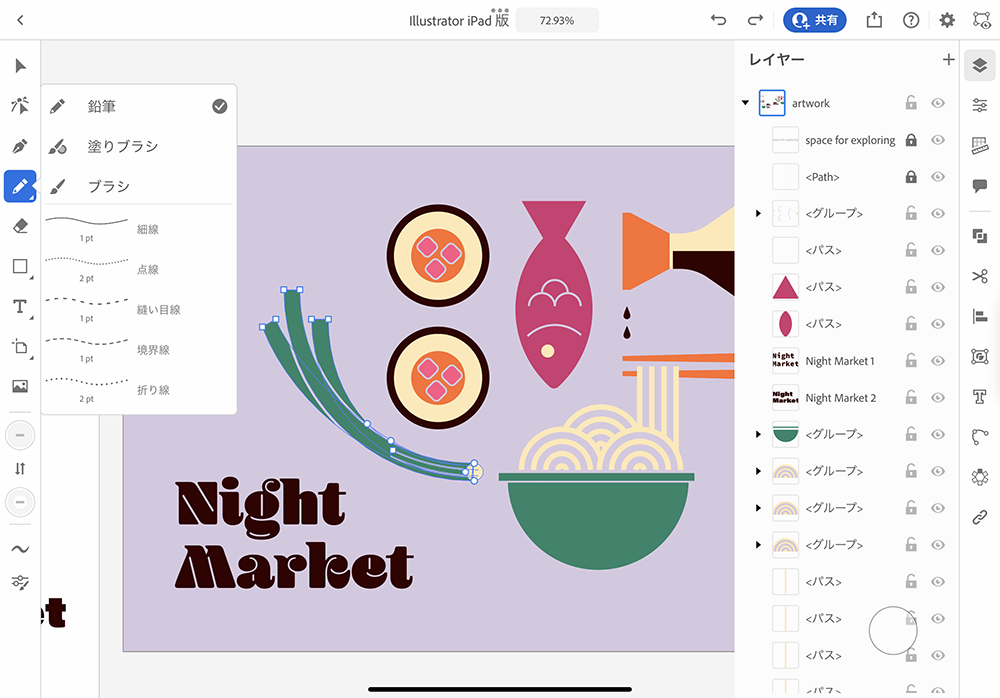1000x698 pixels.
Task: Open the Combine Shapes panel
Action: 980,236
